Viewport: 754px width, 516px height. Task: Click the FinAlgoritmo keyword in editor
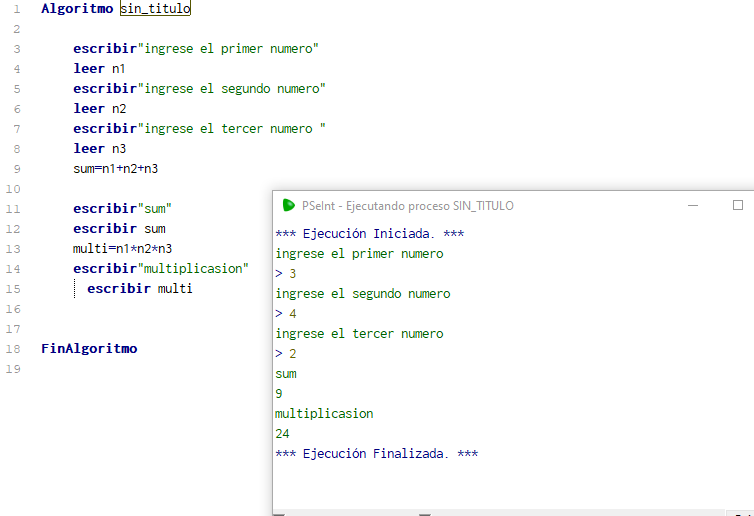tap(89, 349)
